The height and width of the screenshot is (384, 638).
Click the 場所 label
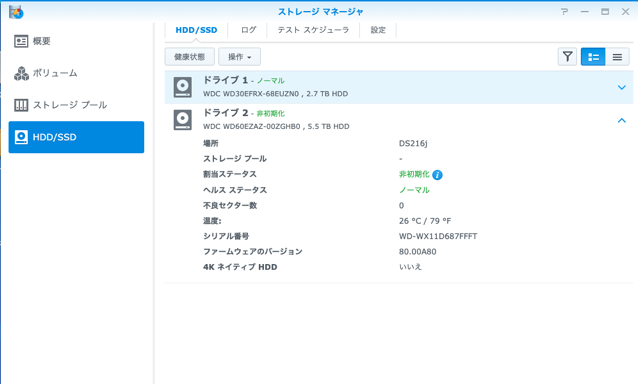pyautogui.click(x=211, y=143)
